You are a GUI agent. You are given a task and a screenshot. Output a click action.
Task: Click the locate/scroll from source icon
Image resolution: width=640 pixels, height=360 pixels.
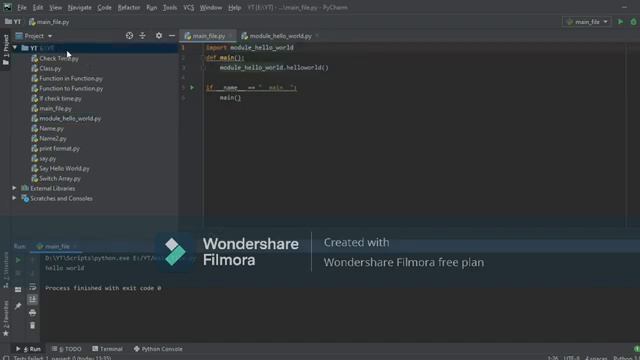click(129, 36)
